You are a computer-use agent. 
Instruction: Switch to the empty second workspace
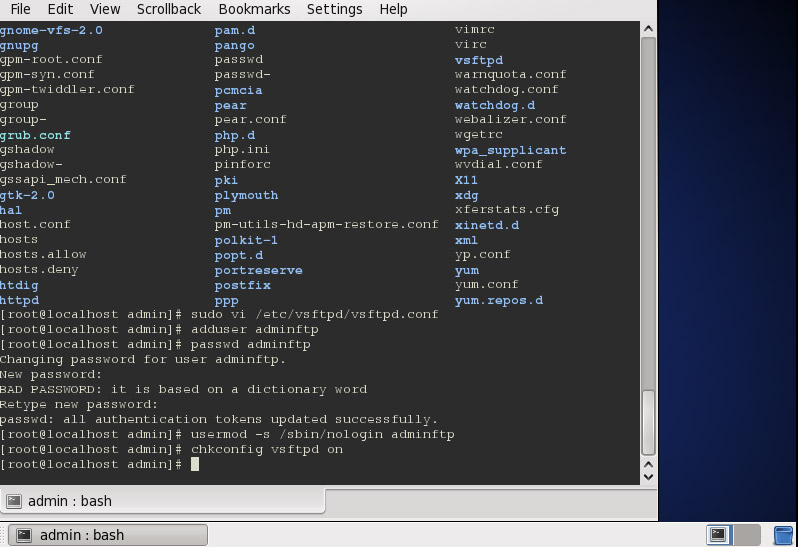point(747,534)
